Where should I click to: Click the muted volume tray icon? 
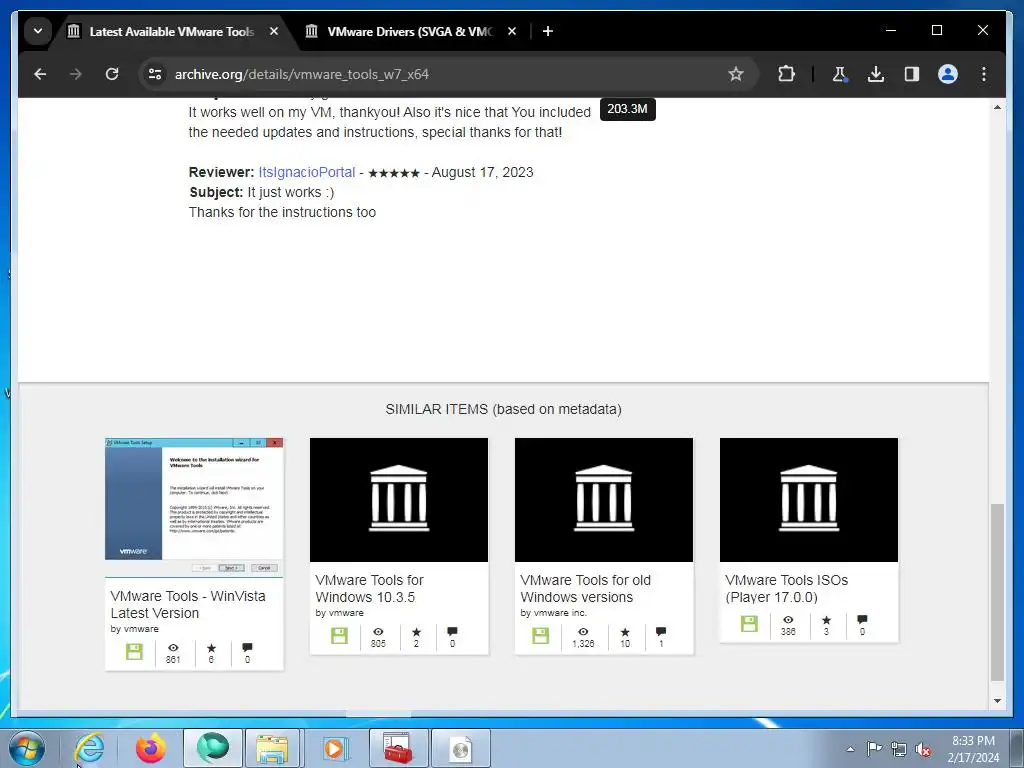click(923, 749)
